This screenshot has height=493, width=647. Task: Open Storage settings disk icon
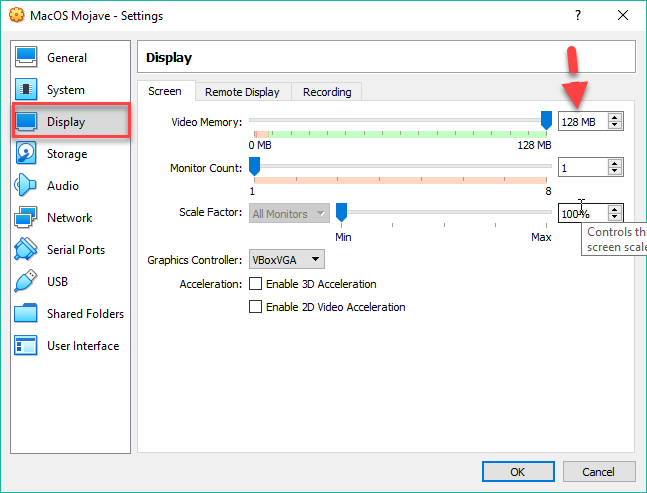click(27, 154)
